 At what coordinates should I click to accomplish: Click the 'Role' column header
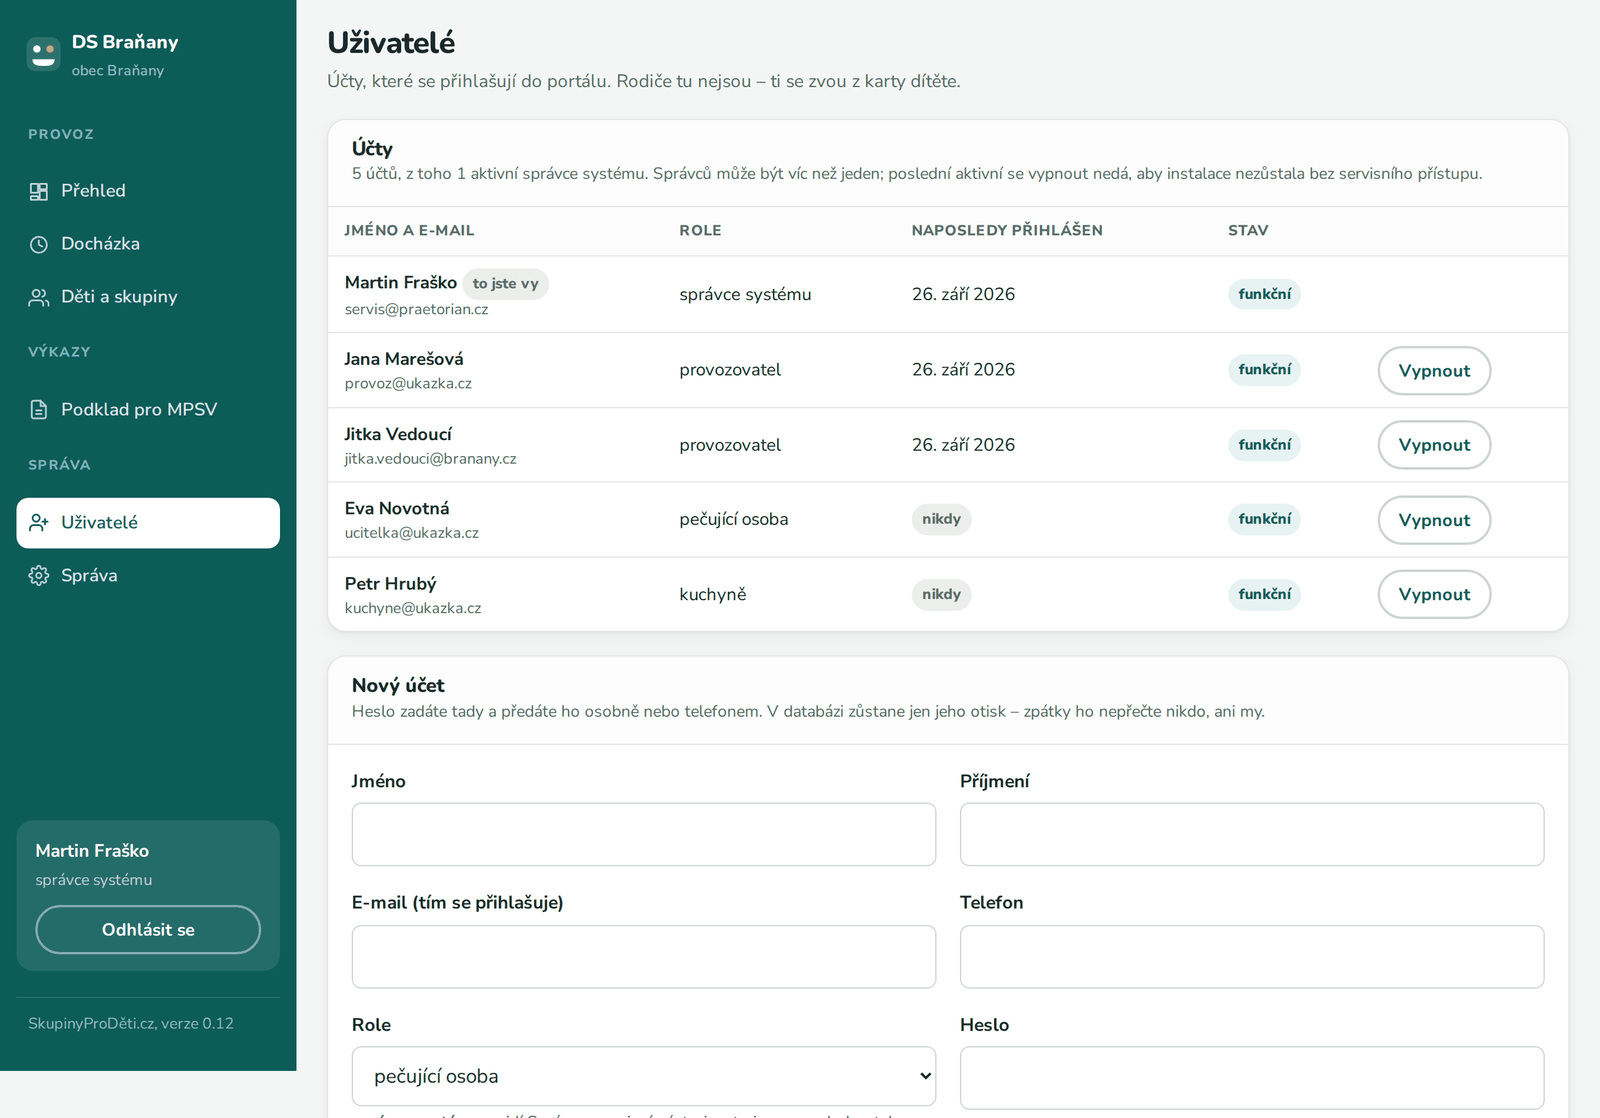[700, 230]
